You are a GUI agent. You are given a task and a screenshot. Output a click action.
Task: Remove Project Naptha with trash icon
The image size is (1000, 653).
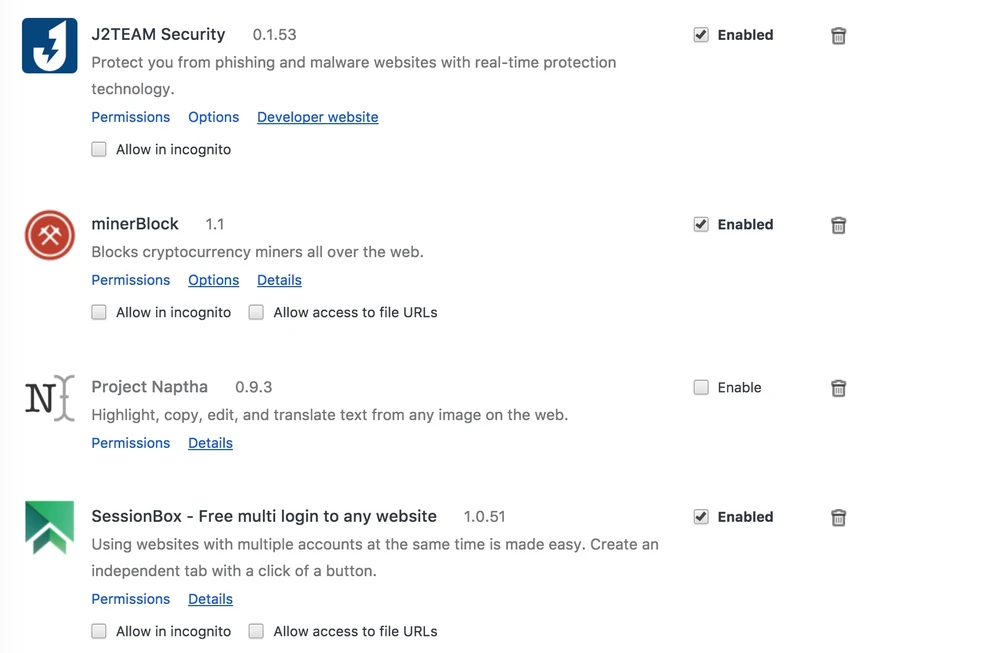coord(838,388)
